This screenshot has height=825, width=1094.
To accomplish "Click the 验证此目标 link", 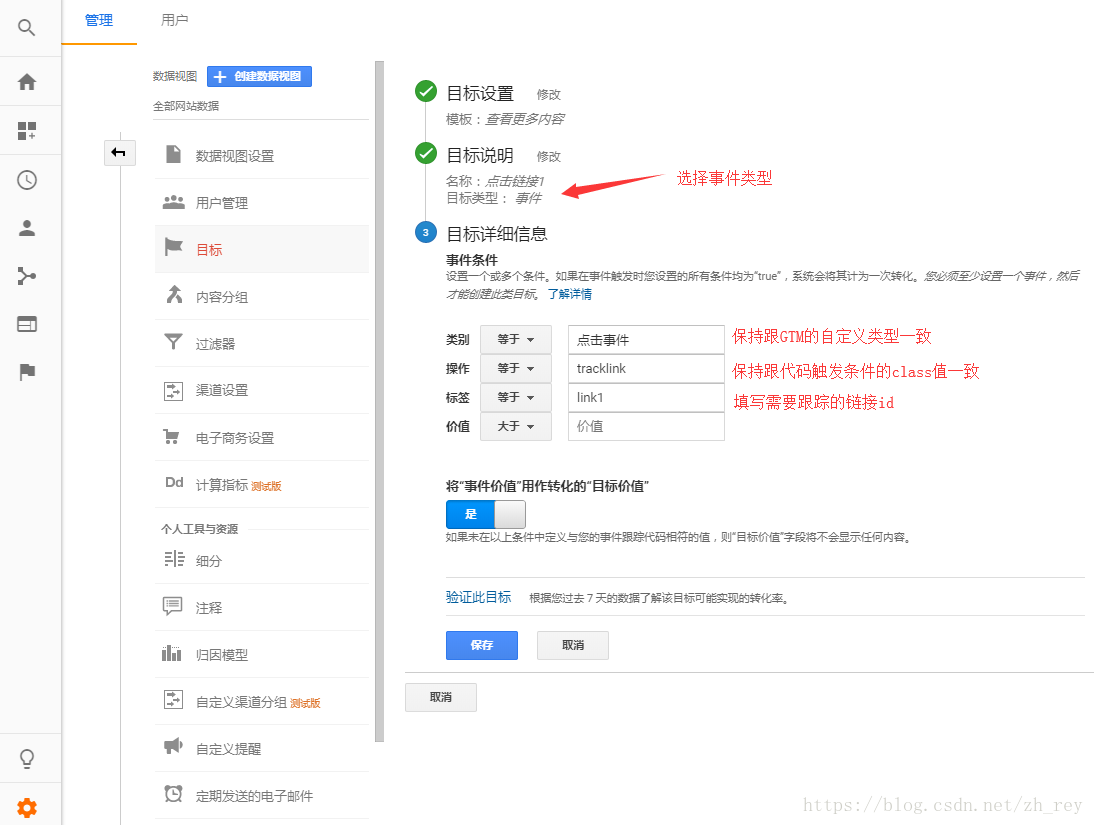I will click(479, 597).
